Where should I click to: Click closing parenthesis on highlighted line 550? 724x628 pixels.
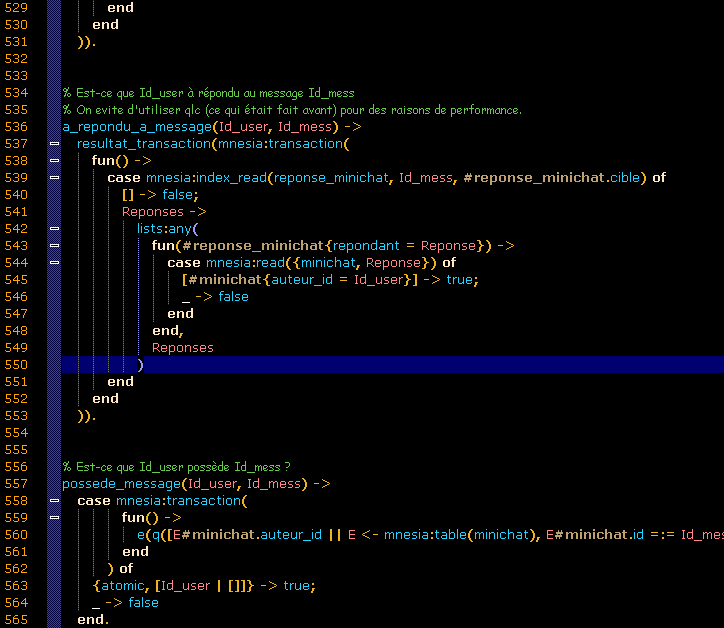[140, 365]
